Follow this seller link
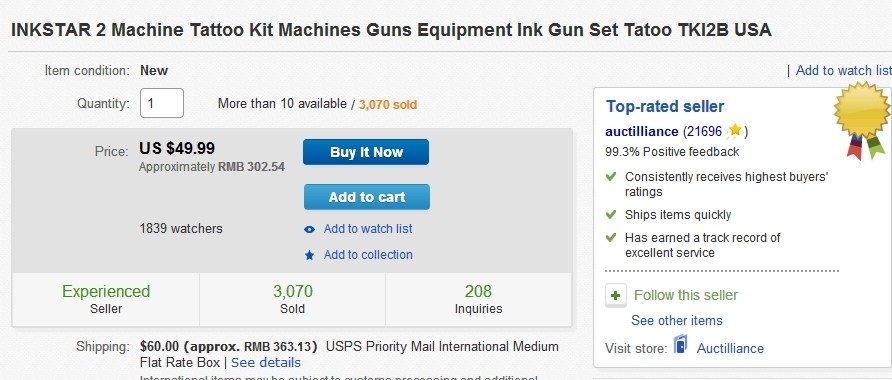892x380 pixels. pos(686,295)
